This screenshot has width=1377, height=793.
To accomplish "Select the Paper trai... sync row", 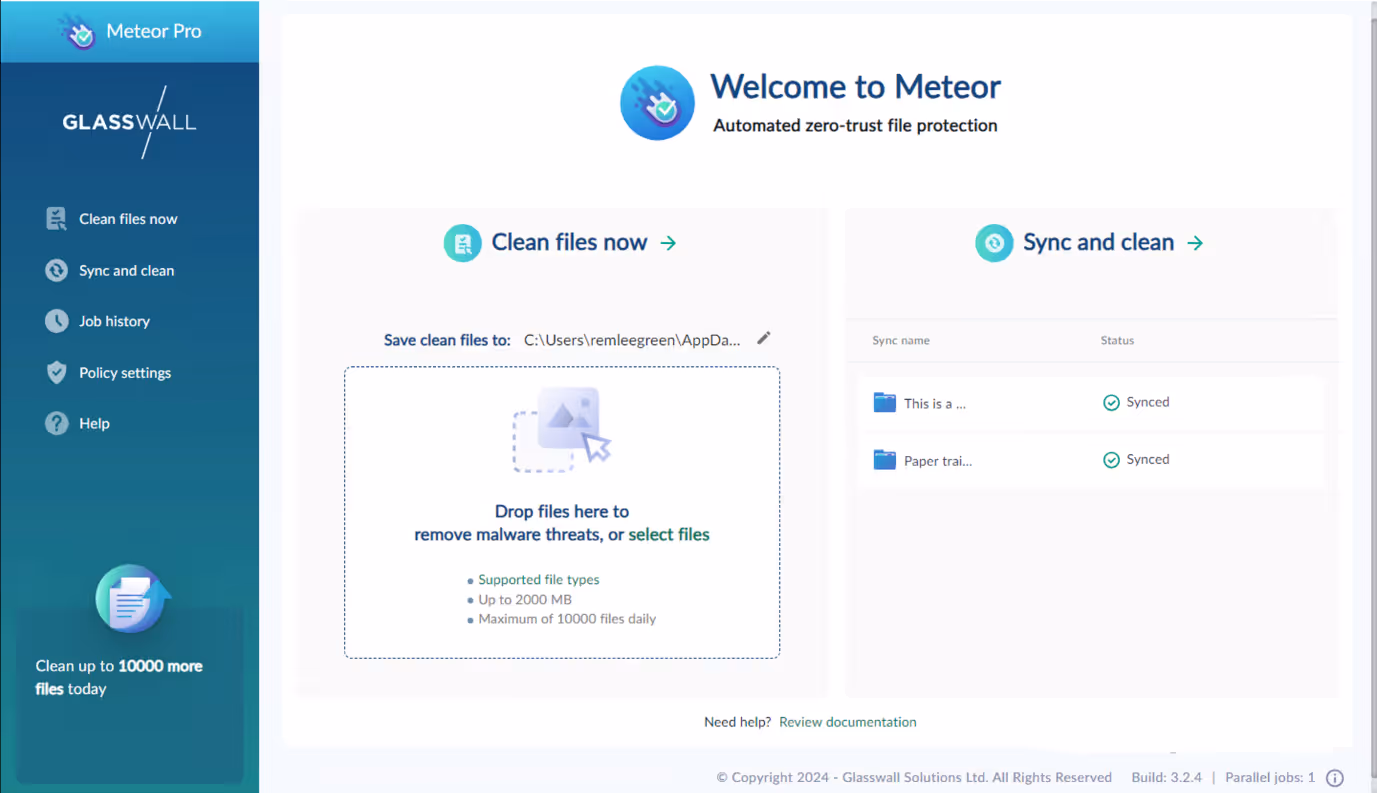I will [x=1091, y=460].
